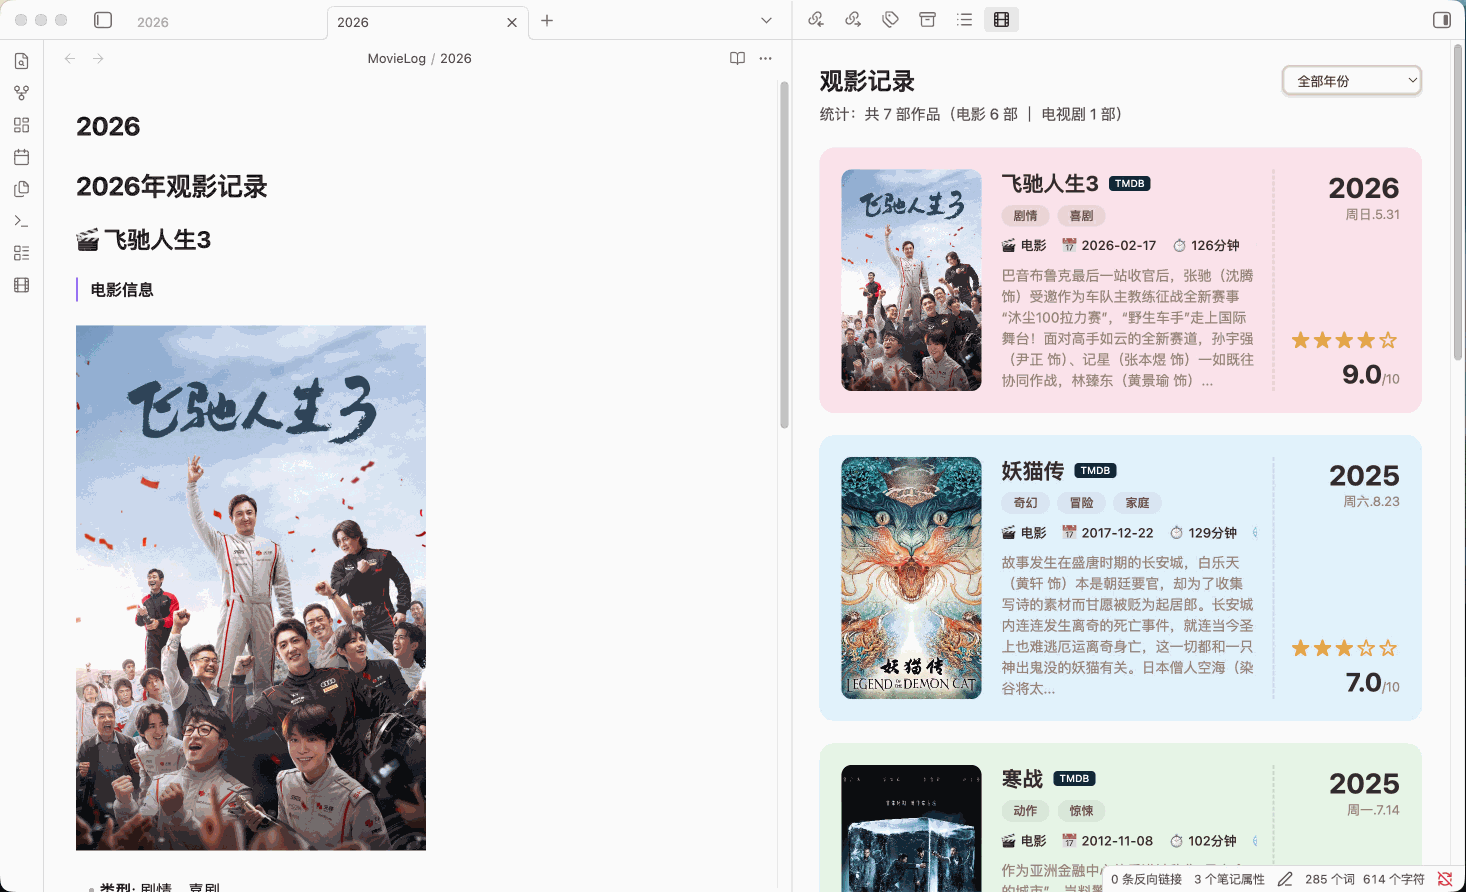
Task: Click the canvas grid icon in ribbon
Action: [x=22, y=125]
